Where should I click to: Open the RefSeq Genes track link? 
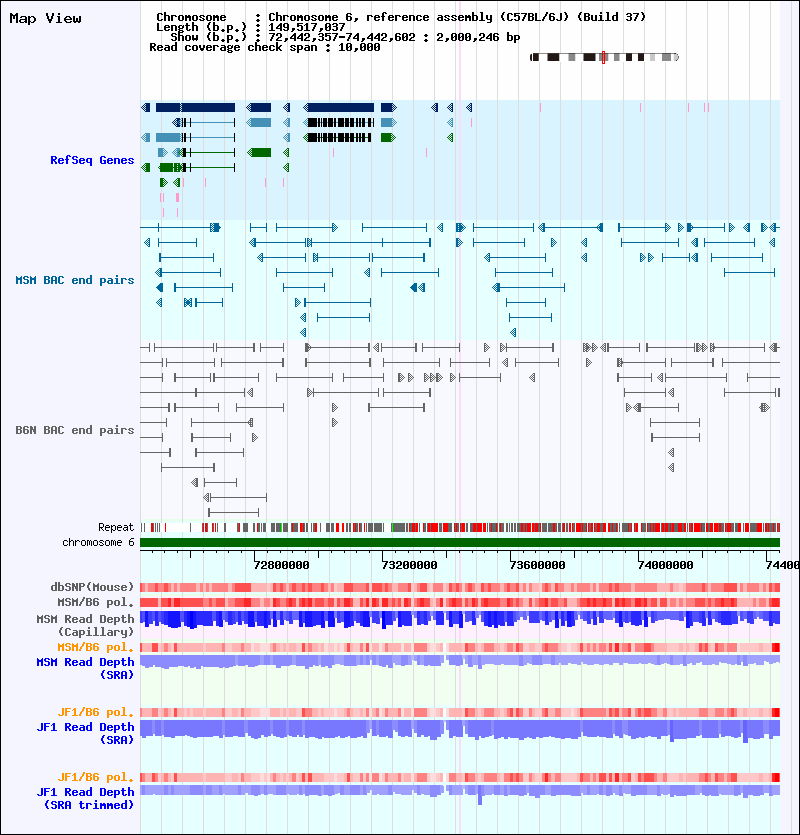coord(92,160)
